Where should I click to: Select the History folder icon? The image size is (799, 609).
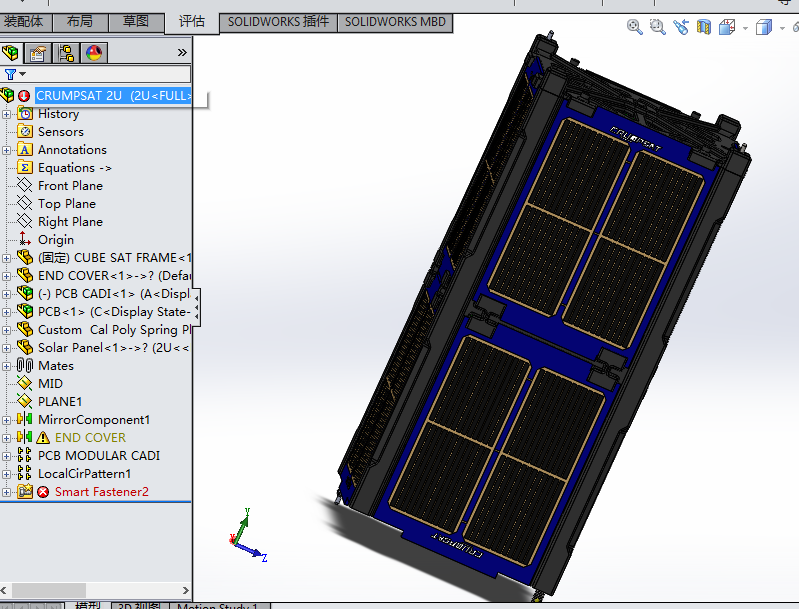(x=25, y=114)
